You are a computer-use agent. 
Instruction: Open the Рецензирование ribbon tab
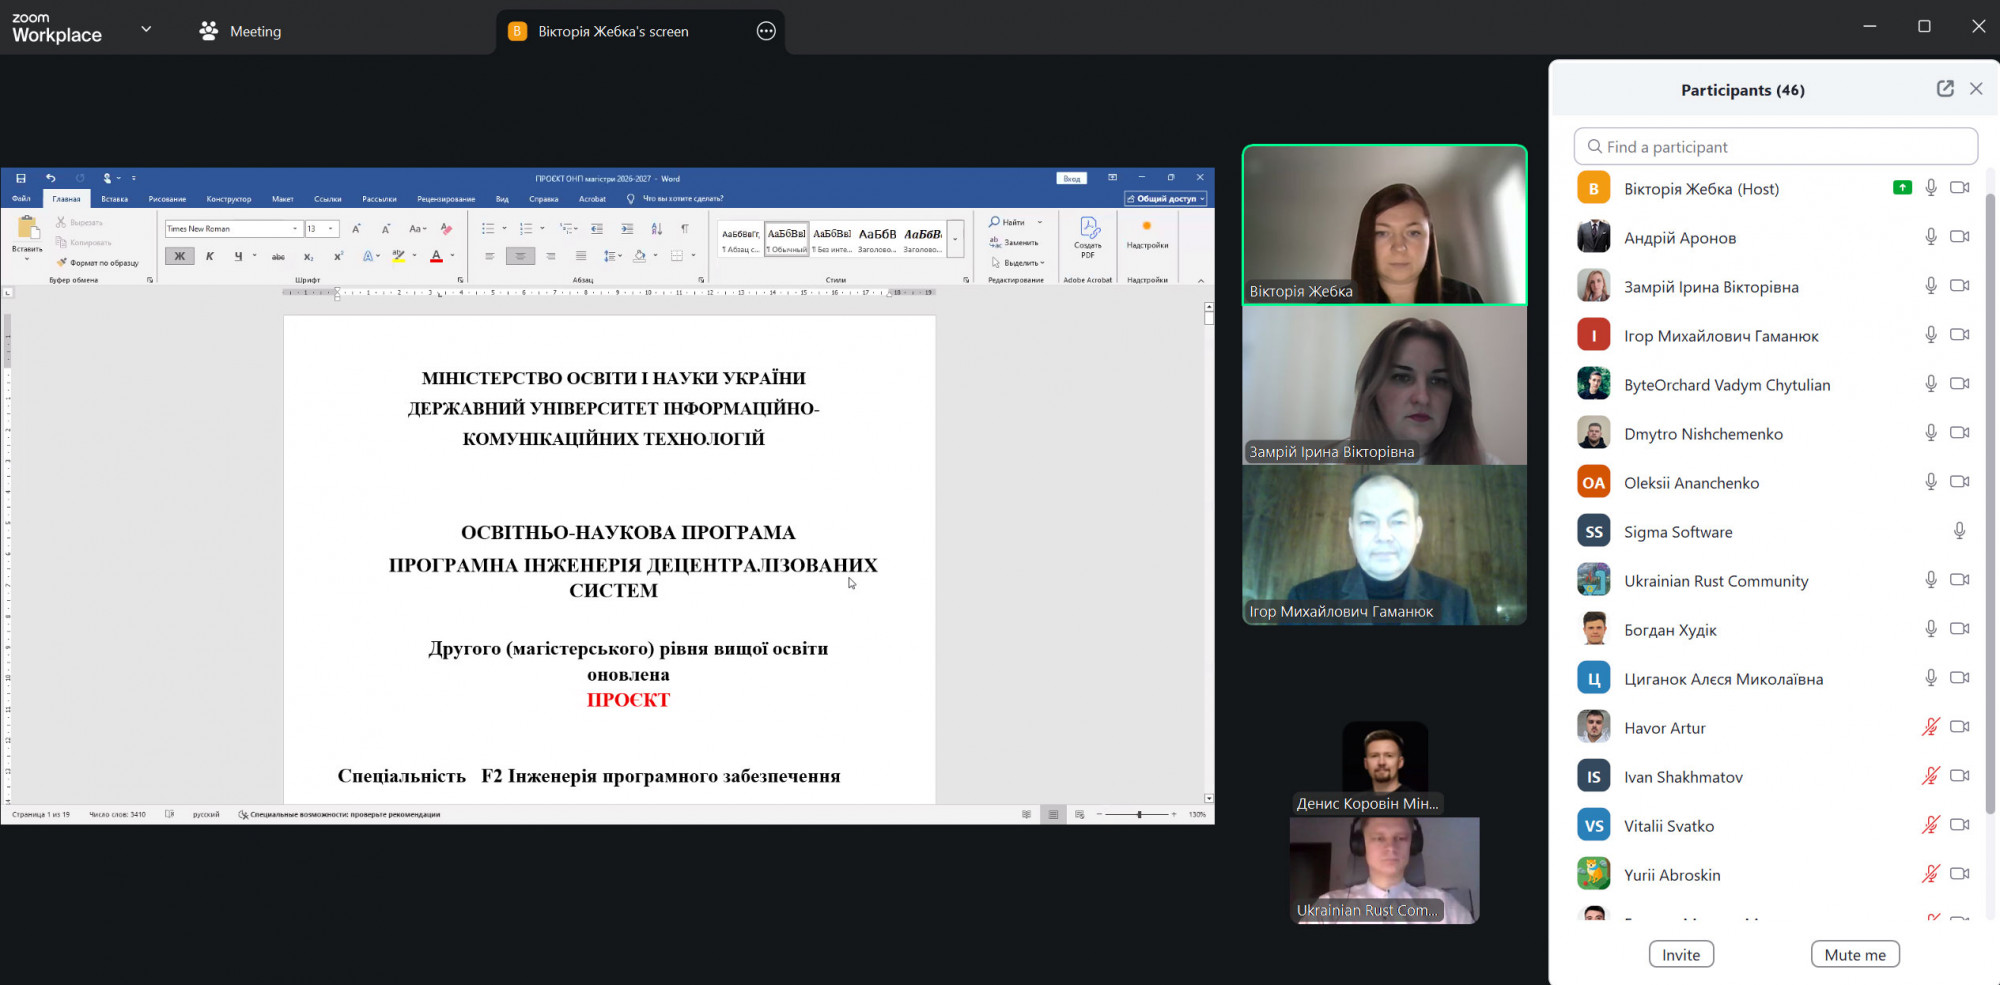click(x=446, y=199)
